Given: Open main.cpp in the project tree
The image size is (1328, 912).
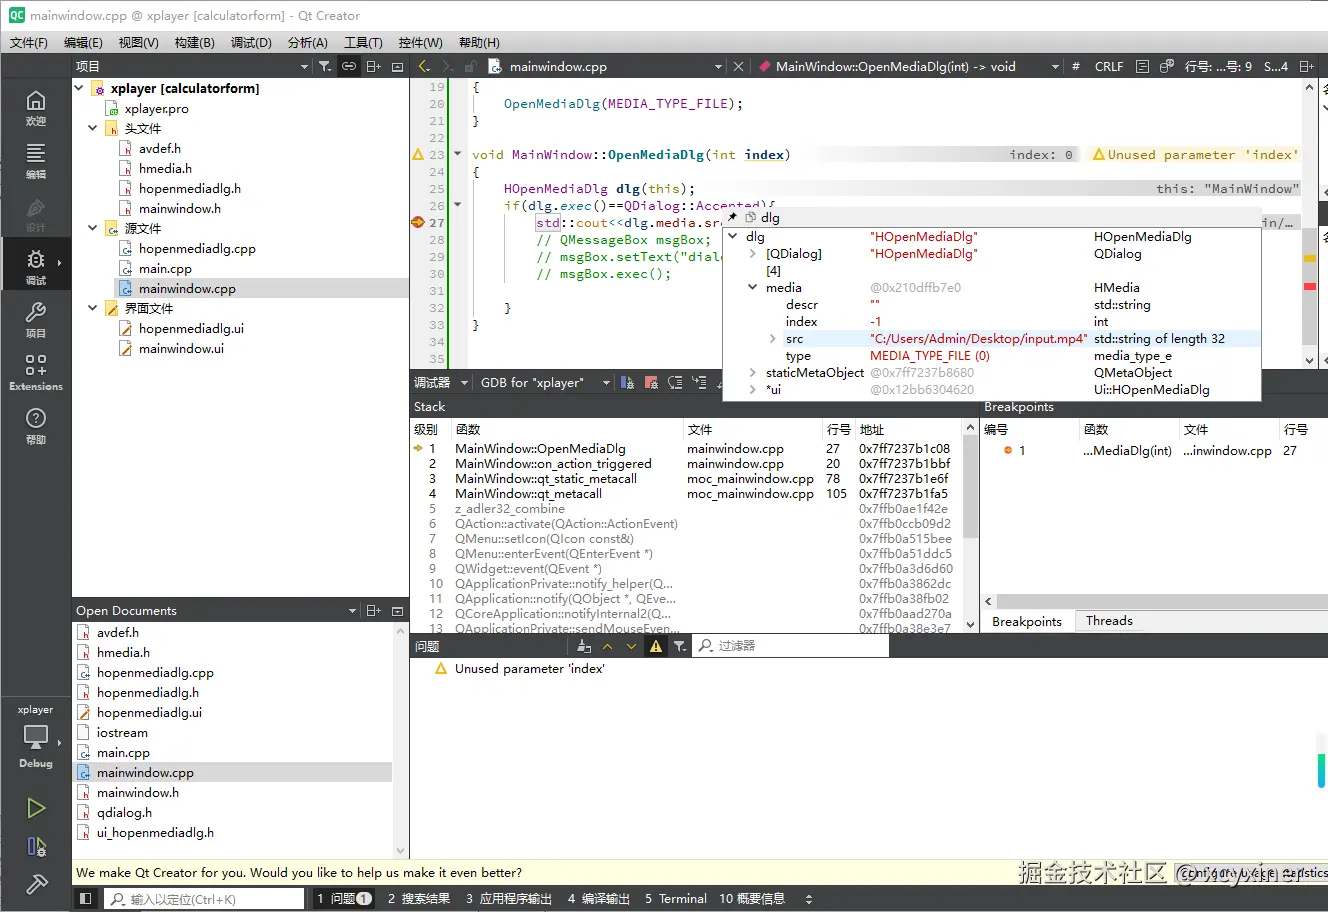Looking at the screenshot, I should pos(165,269).
